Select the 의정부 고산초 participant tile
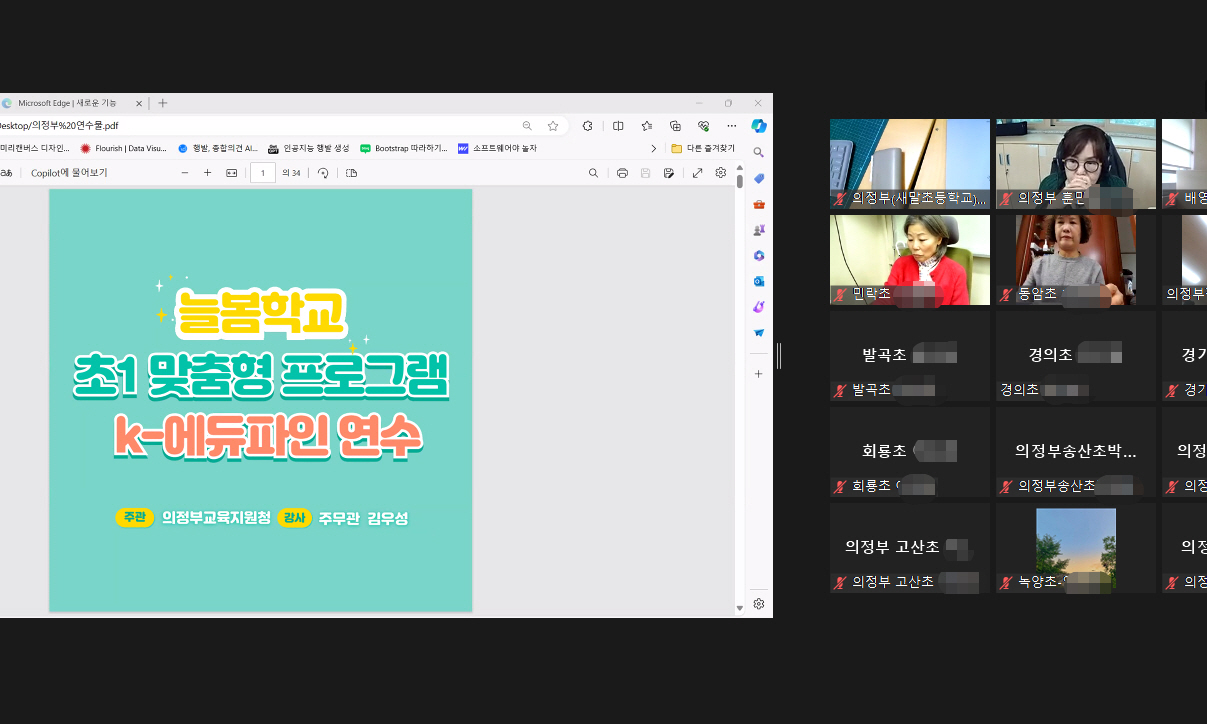1207x724 pixels. pyautogui.click(x=910, y=548)
